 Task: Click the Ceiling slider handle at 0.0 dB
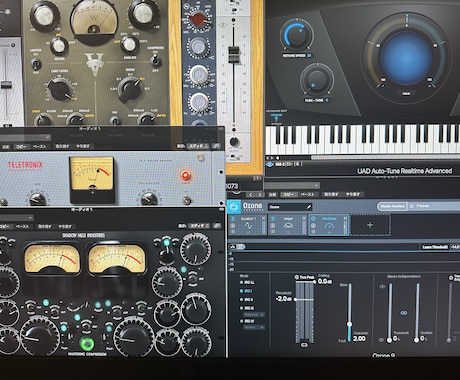[x=314, y=282]
